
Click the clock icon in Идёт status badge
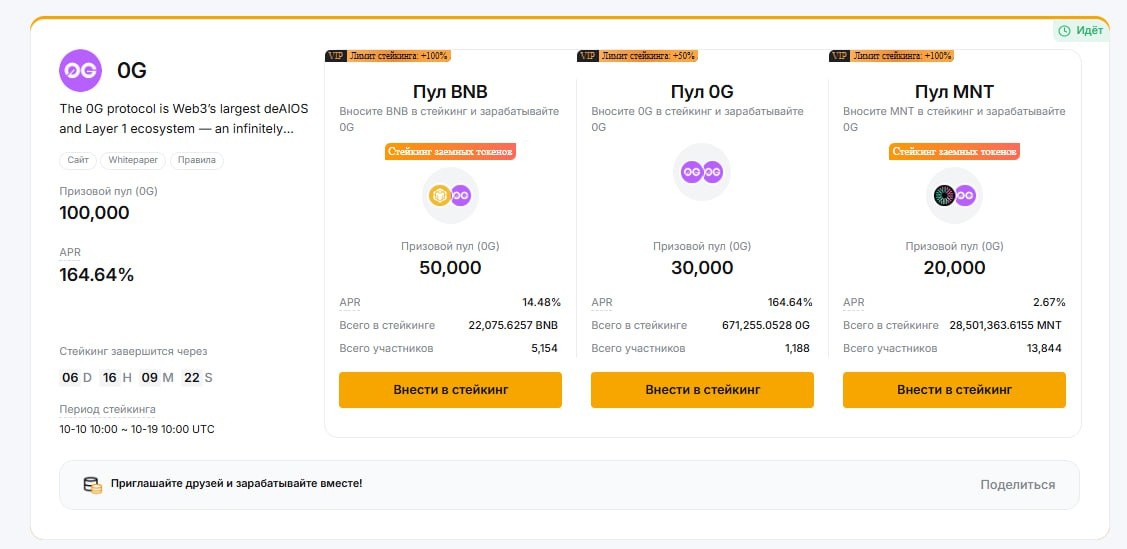pos(1064,31)
